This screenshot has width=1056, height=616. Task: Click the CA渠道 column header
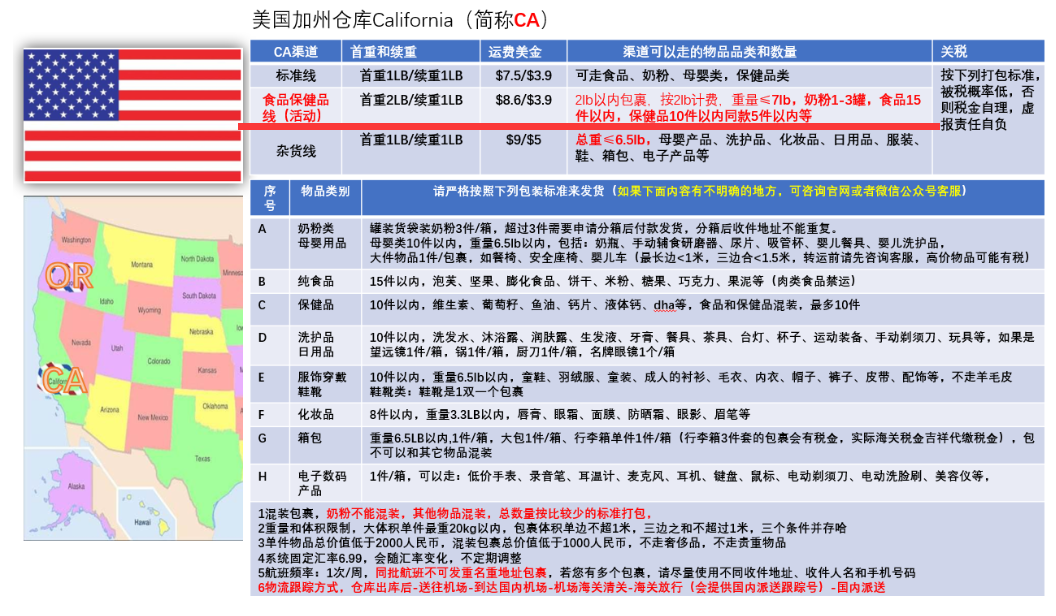[295, 52]
